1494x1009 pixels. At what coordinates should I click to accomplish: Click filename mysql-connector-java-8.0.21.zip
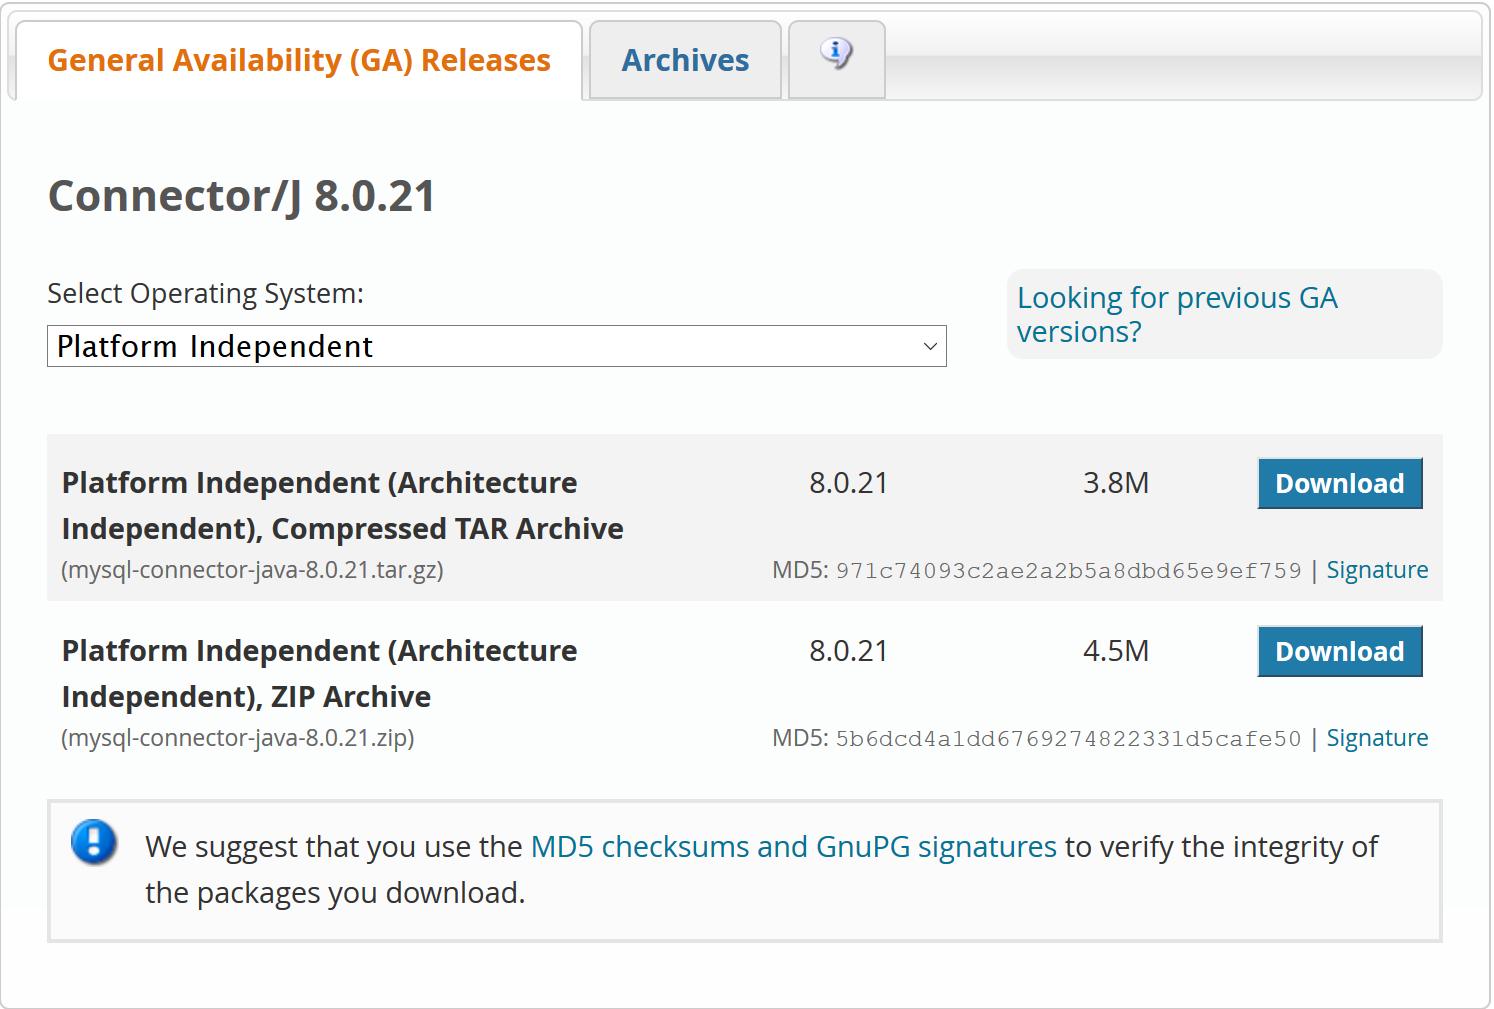tap(238, 738)
